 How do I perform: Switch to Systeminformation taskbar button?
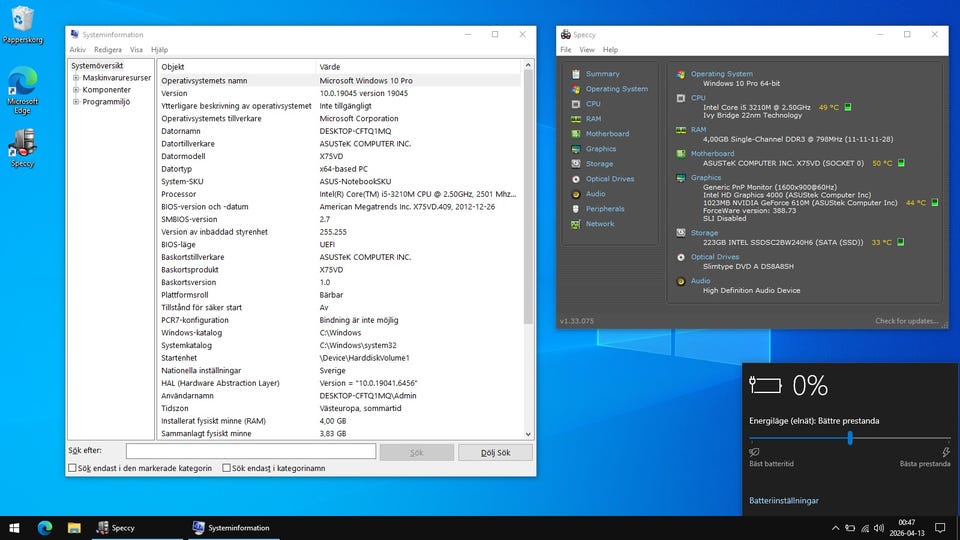234,528
